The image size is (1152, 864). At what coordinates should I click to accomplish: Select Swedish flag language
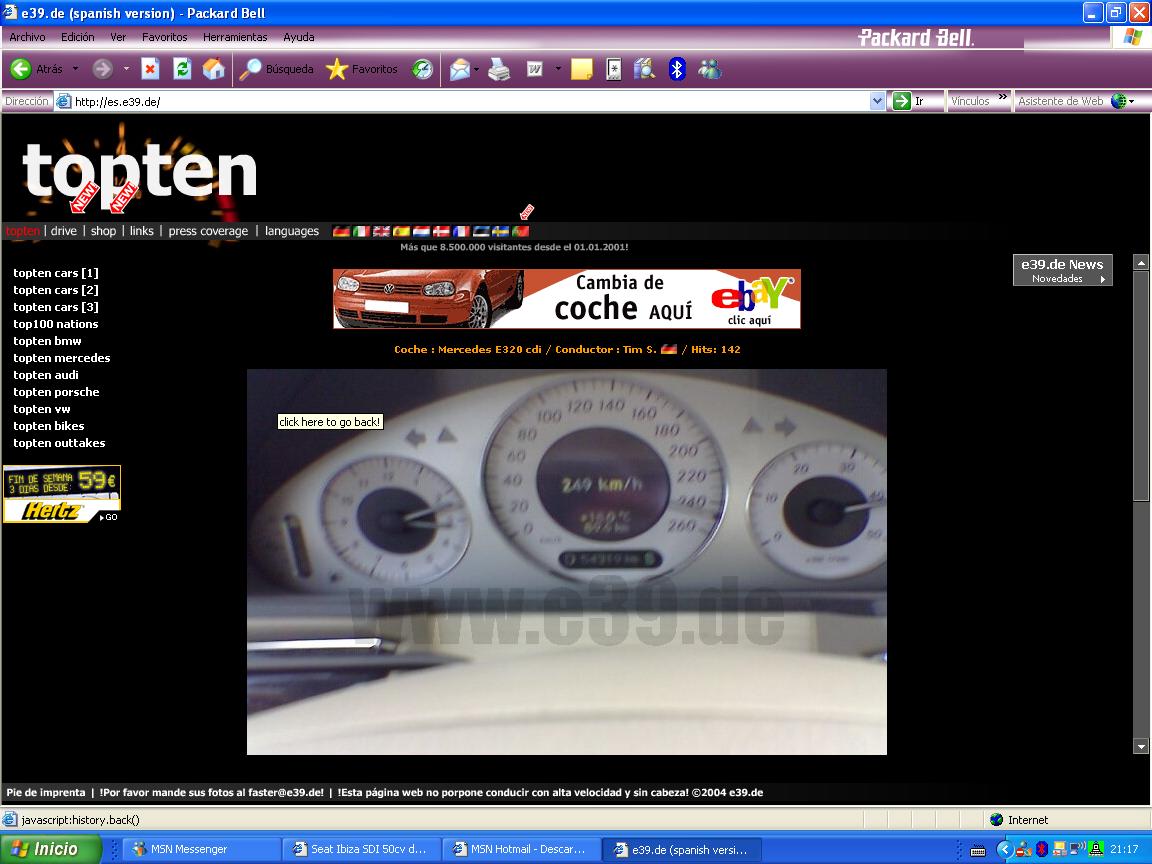coord(501,231)
